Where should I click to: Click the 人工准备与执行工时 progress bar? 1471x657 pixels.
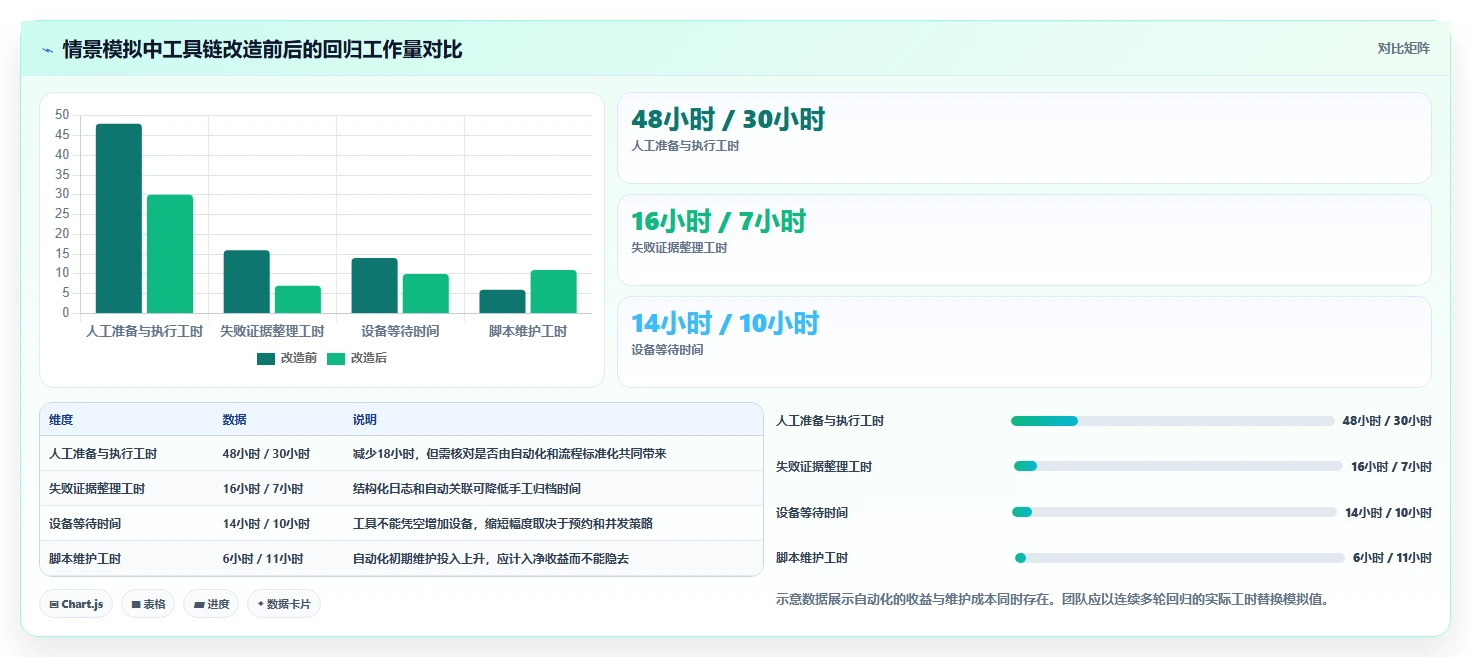pos(1173,421)
